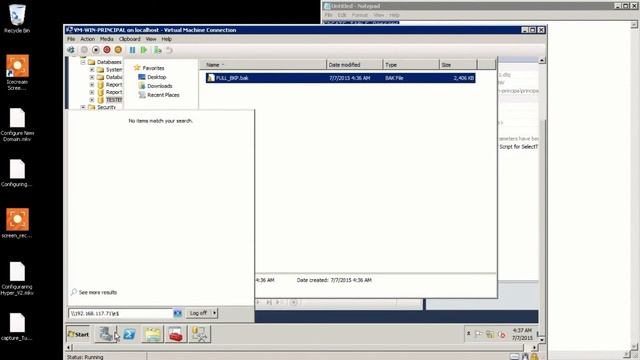
Task: Click the Name column sort arrow
Action: tap(223, 65)
